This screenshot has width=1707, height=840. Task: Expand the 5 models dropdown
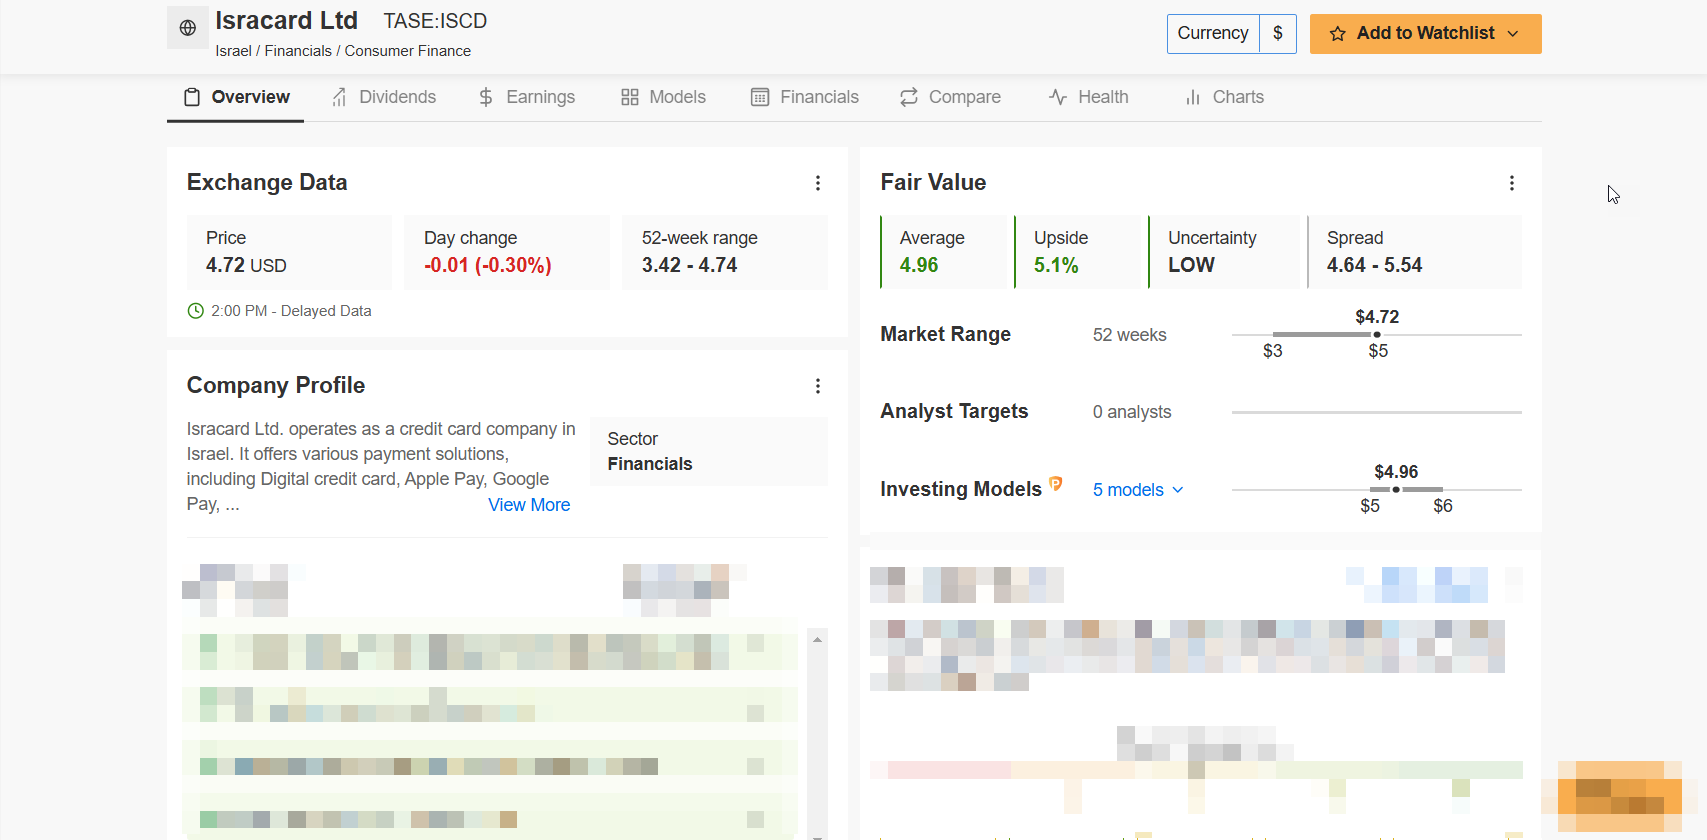tap(1138, 490)
